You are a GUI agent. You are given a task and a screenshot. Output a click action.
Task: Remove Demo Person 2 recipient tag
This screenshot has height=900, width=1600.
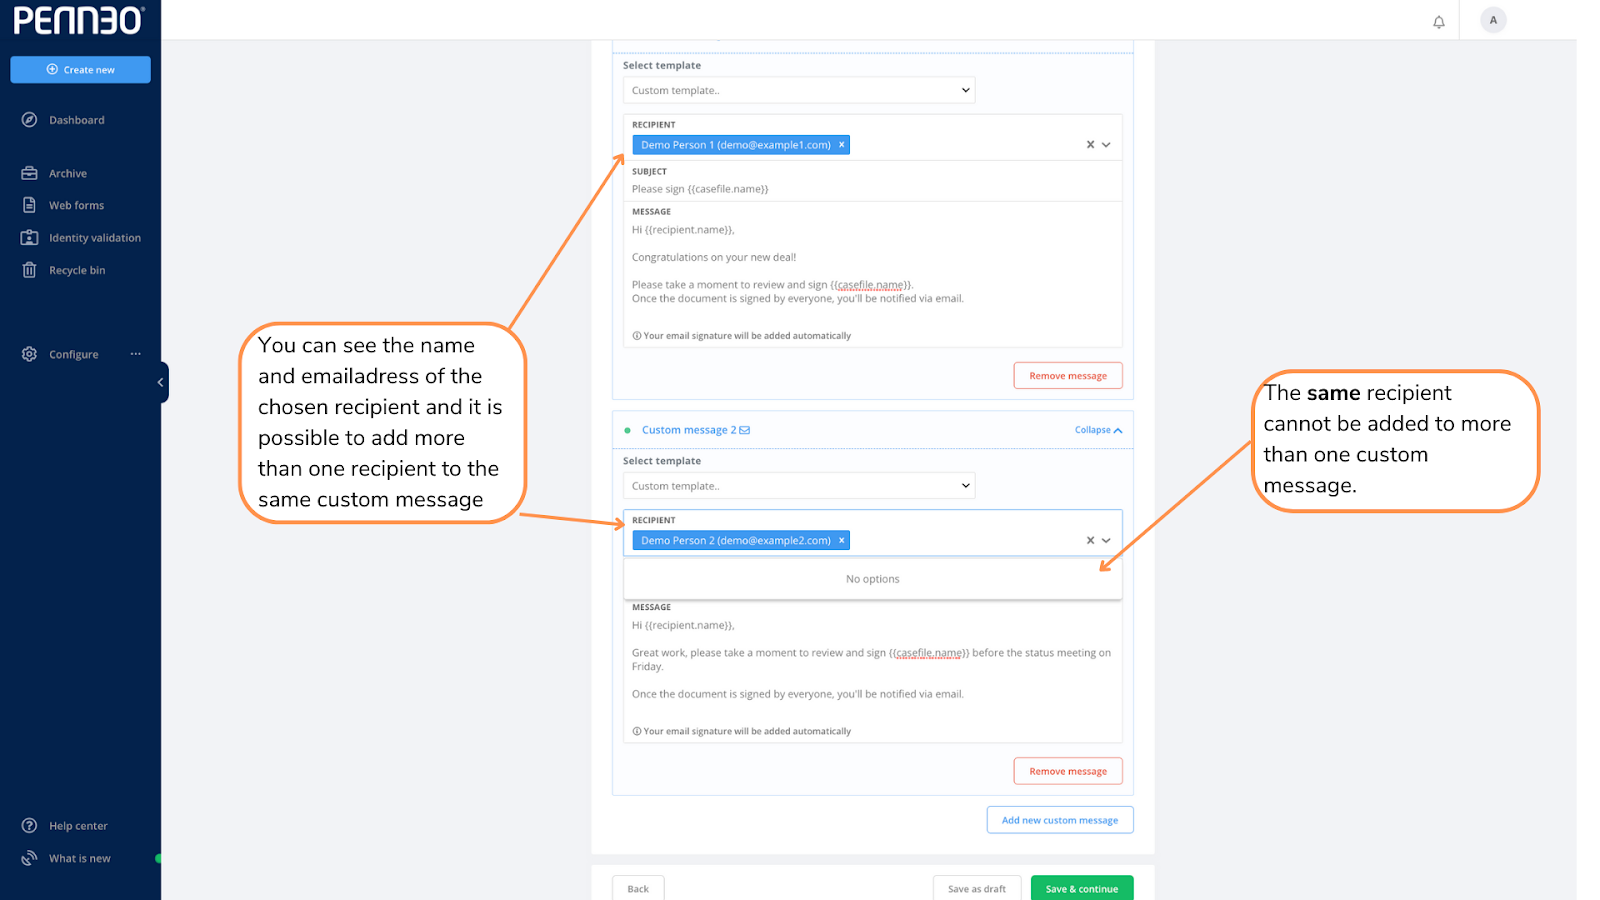tap(842, 540)
